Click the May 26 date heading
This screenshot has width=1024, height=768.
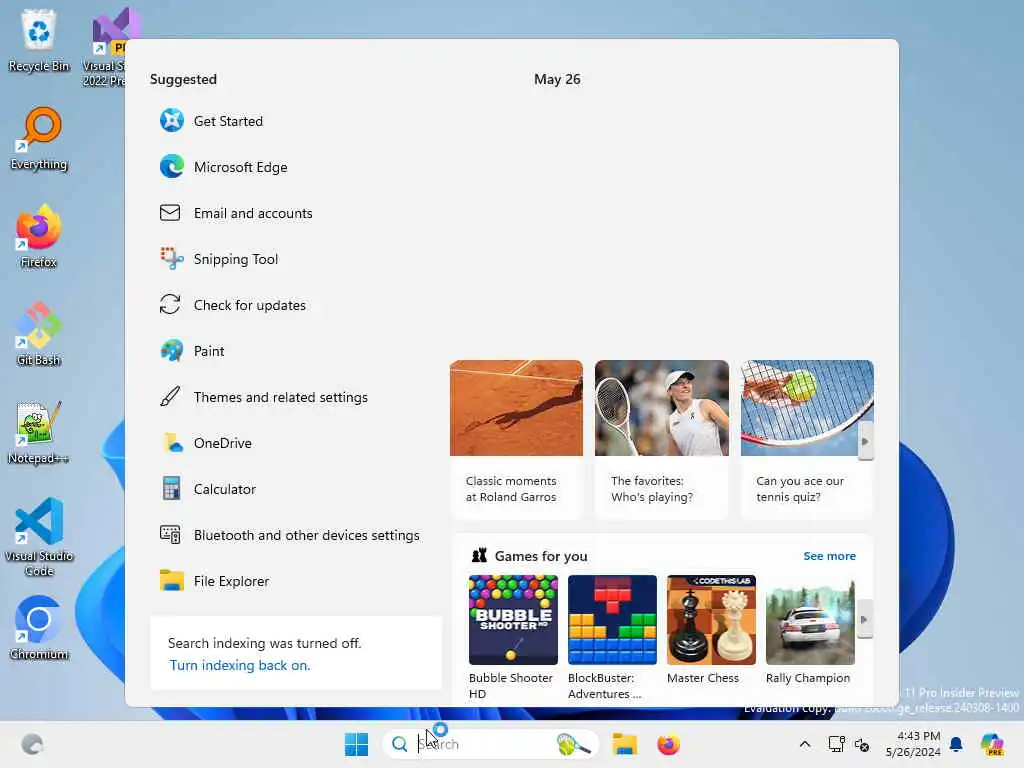557,79
